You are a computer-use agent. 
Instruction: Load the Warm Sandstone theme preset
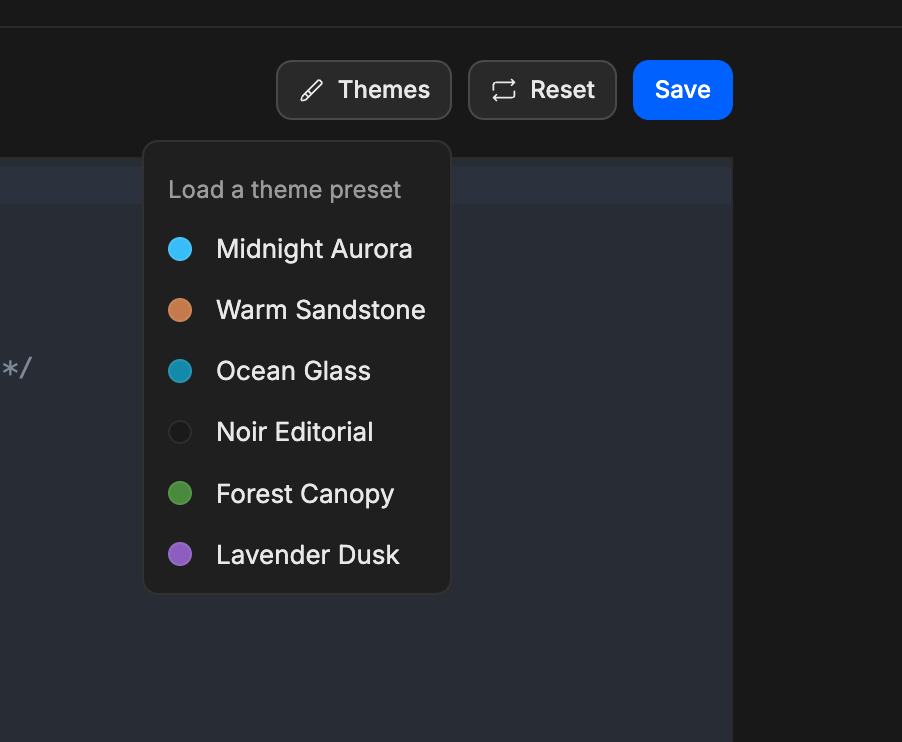(x=297, y=310)
